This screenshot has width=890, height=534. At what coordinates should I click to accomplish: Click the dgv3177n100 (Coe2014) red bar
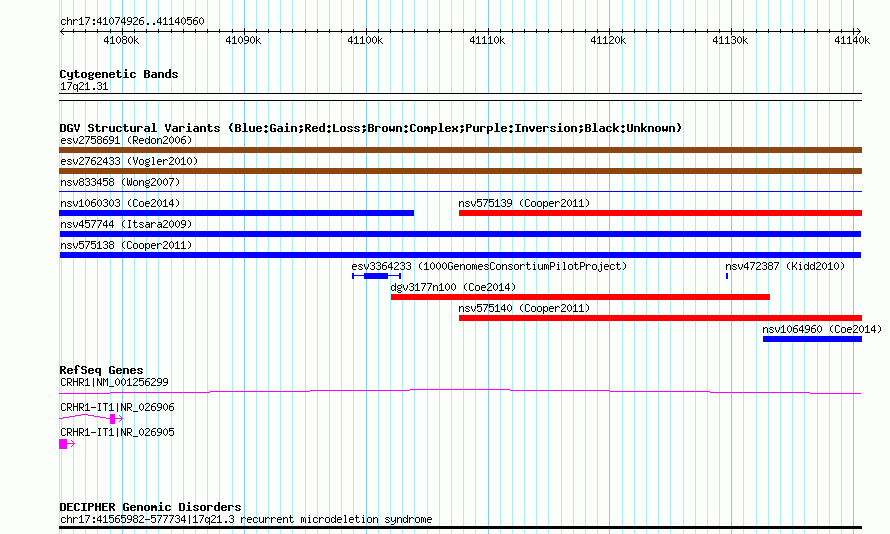pyautogui.click(x=580, y=297)
